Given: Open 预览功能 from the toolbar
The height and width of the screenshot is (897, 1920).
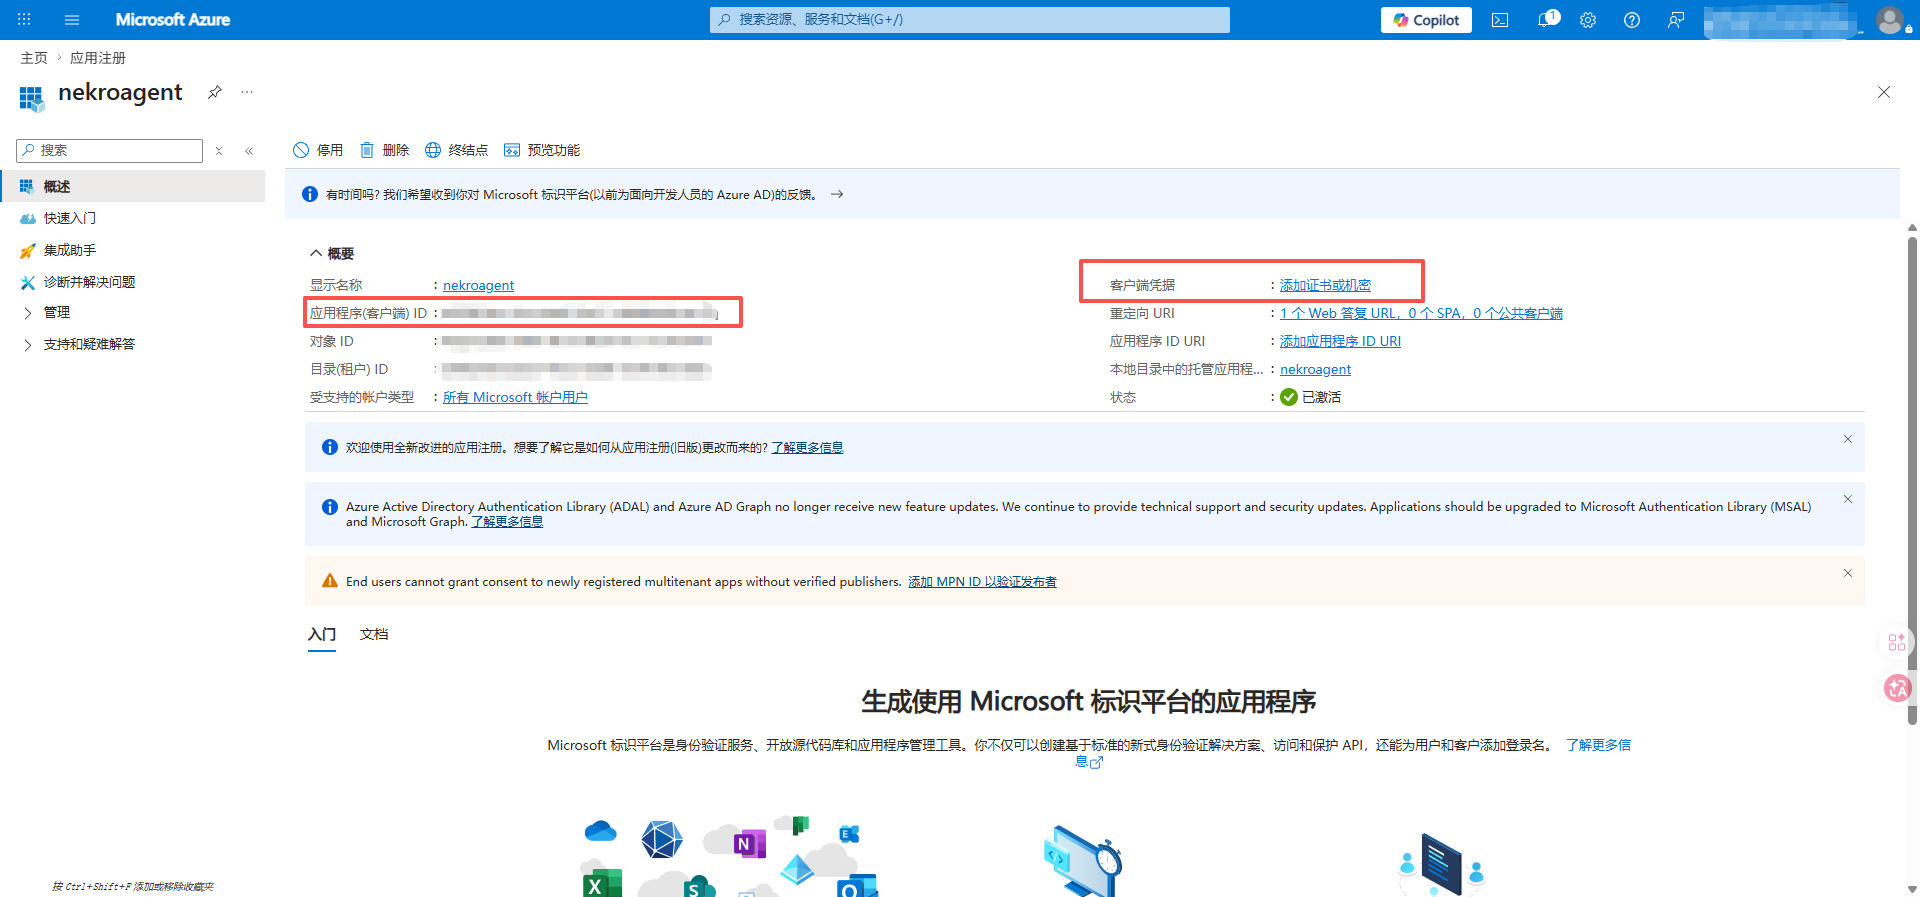Looking at the screenshot, I should click(x=542, y=150).
